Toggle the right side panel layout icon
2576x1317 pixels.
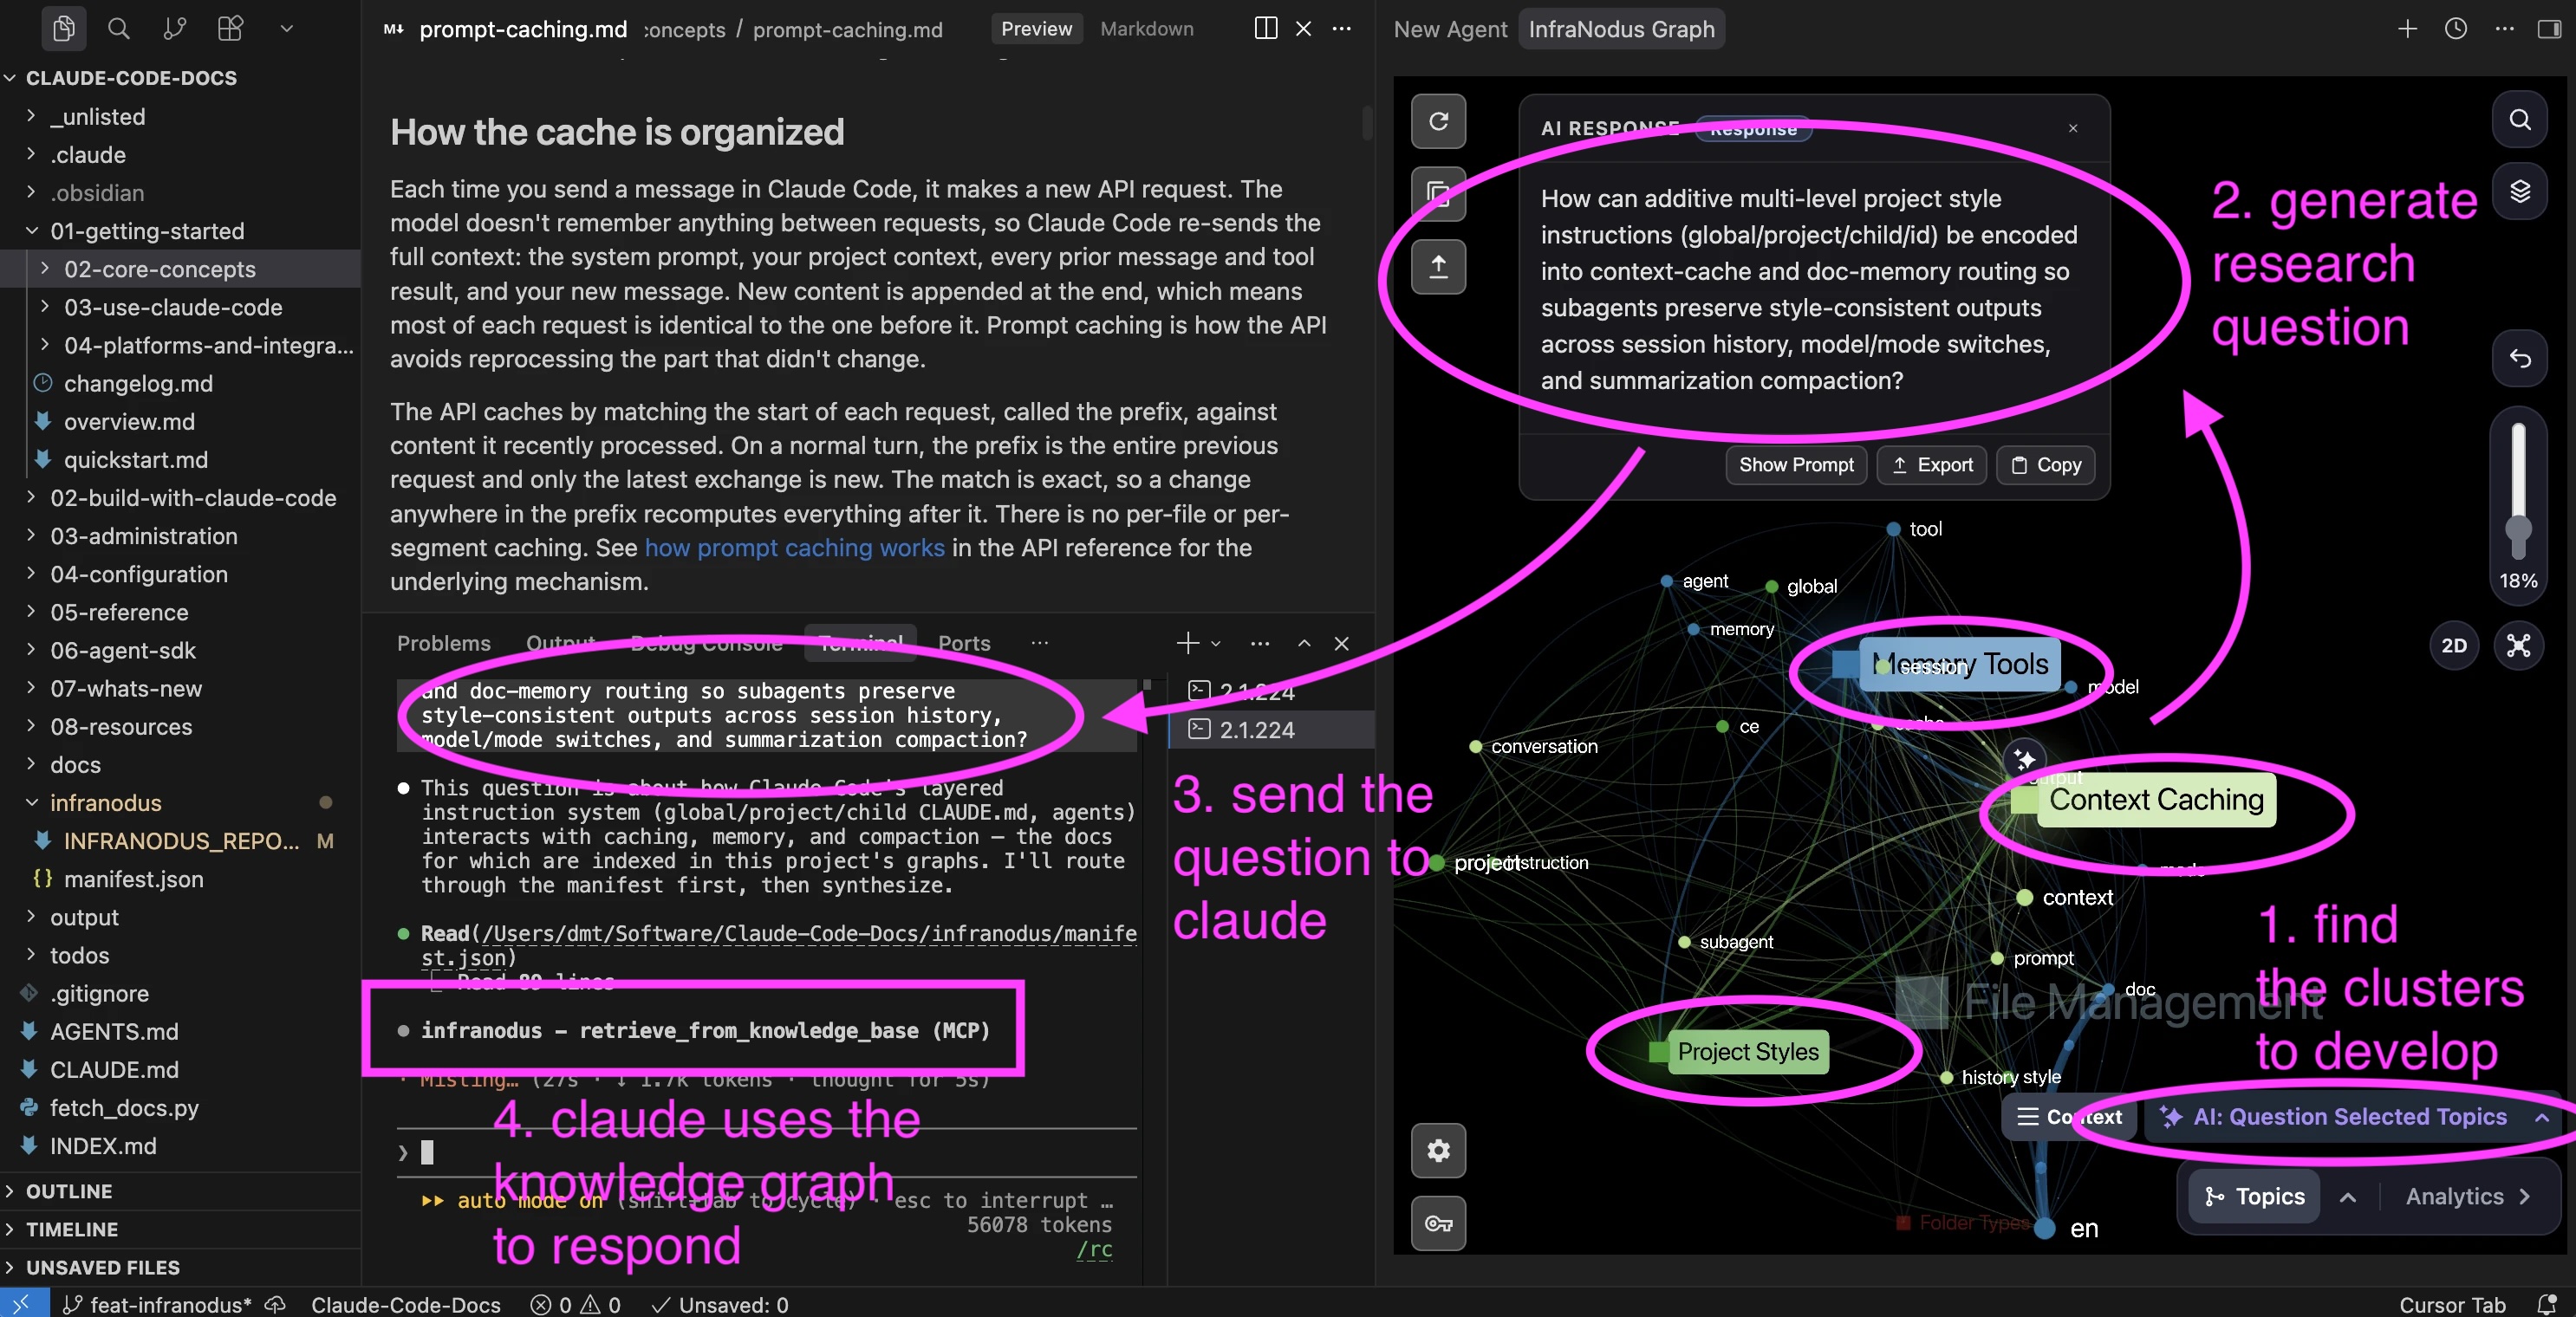pyautogui.click(x=2550, y=28)
